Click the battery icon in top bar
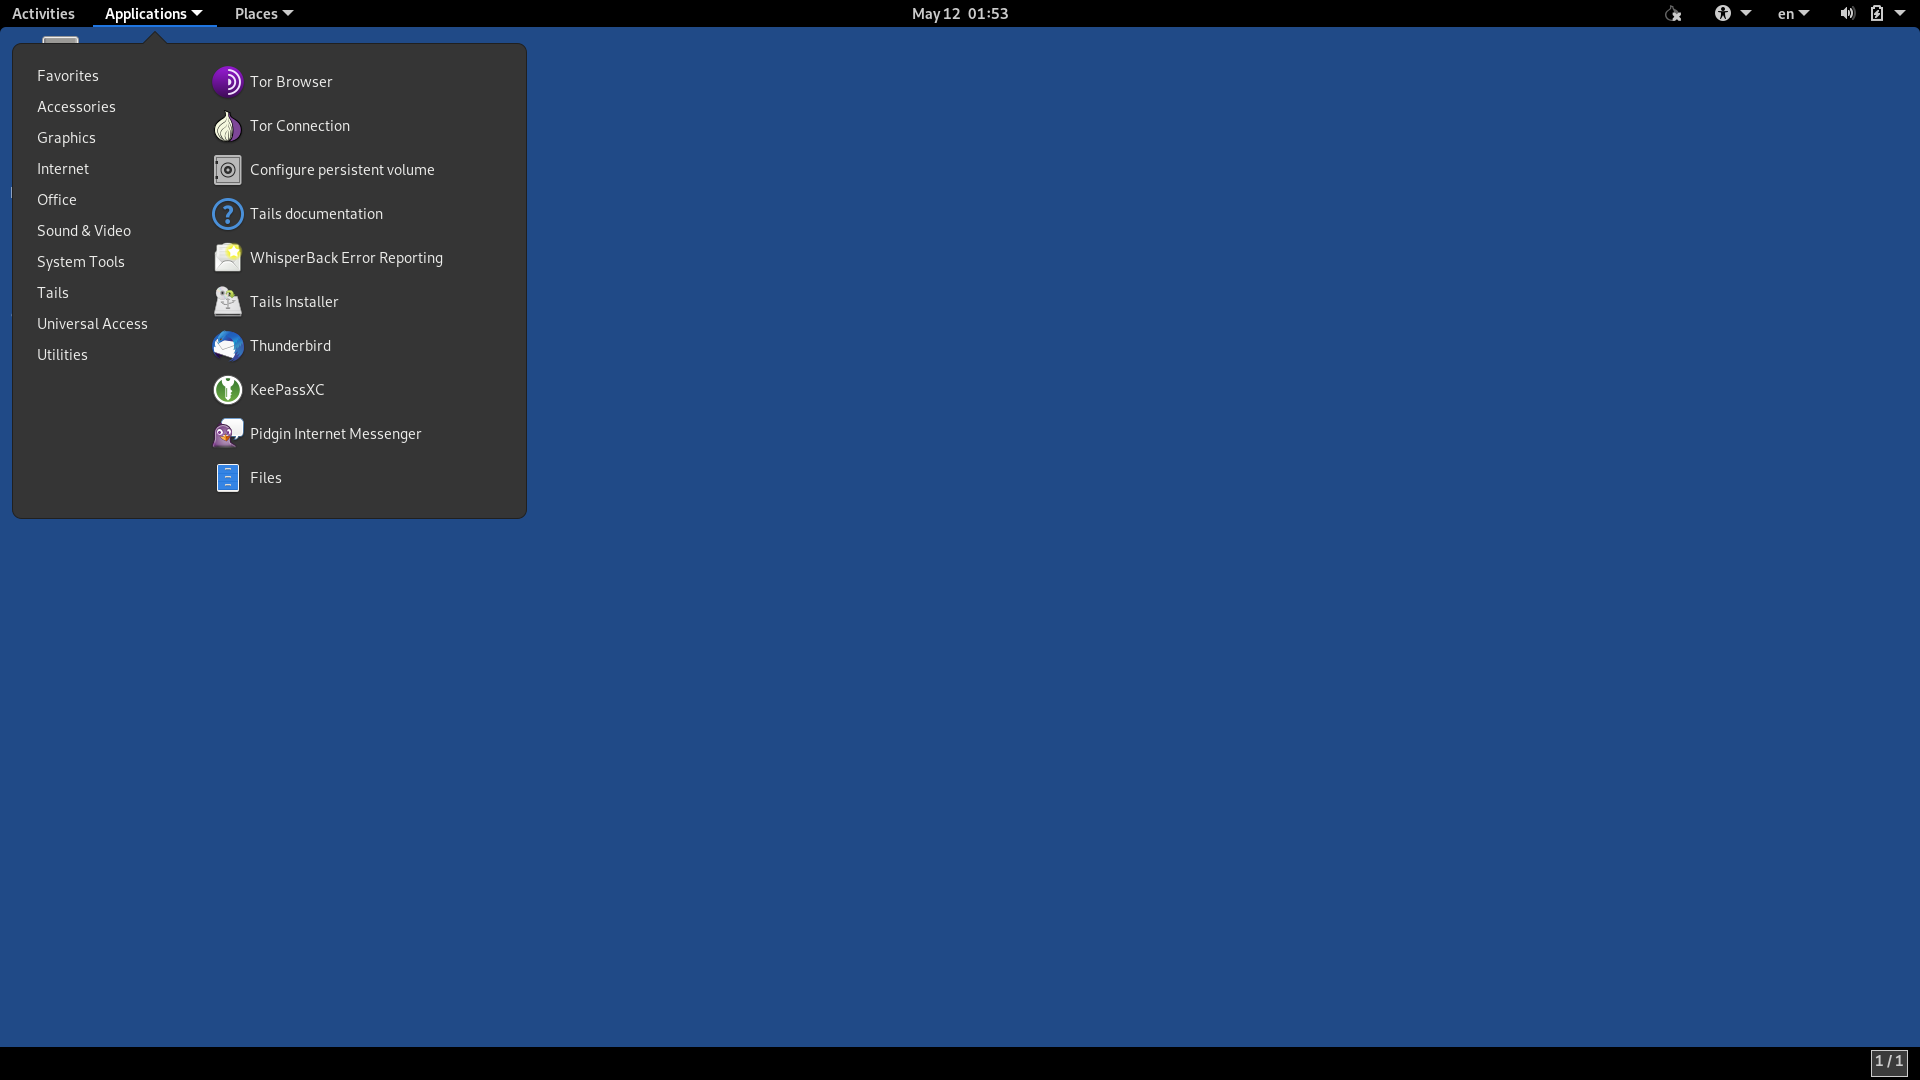 pyautogui.click(x=1877, y=14)
